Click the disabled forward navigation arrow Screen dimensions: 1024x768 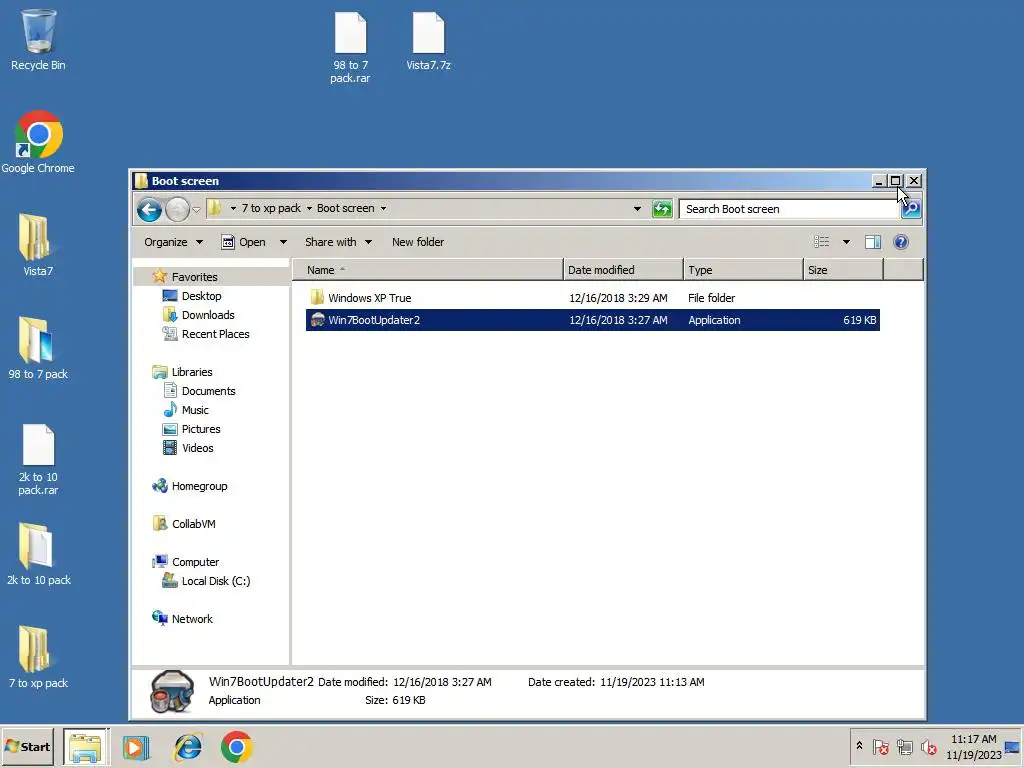(176, 210)
